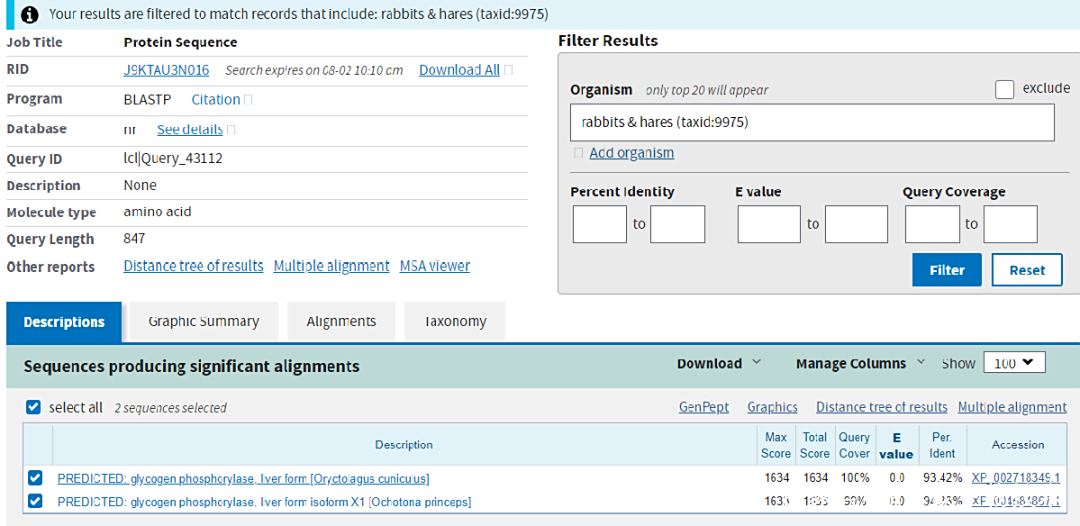The image size is (1080, 526).
Task: Open the Taxonomy tab
Action: (x=455, y=322)
